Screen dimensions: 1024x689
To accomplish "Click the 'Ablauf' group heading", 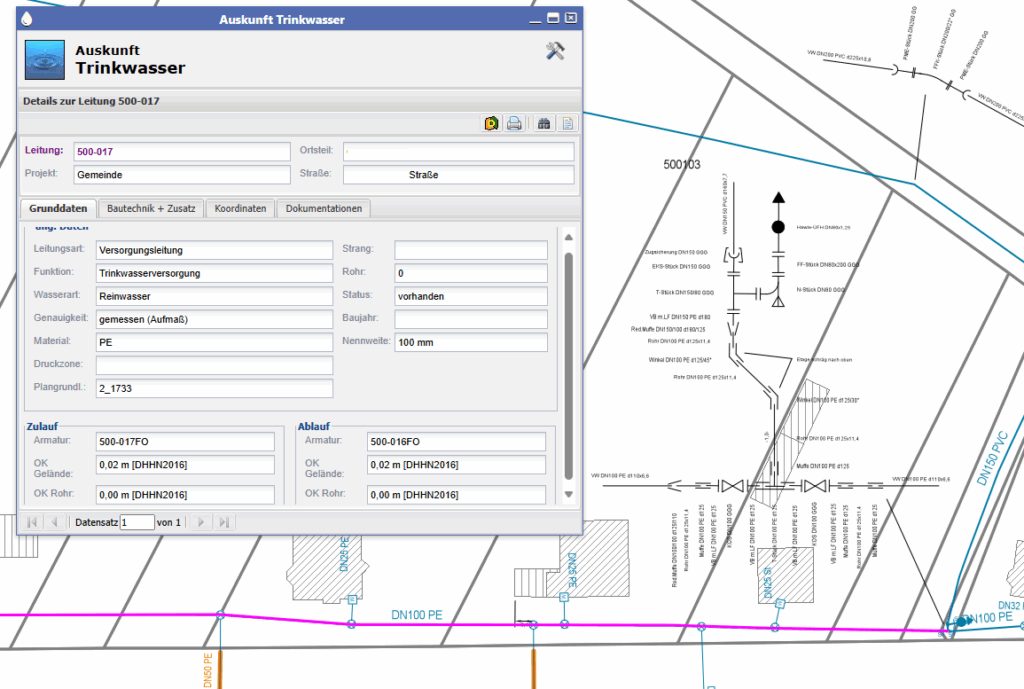I will click(x=314, y=426).
